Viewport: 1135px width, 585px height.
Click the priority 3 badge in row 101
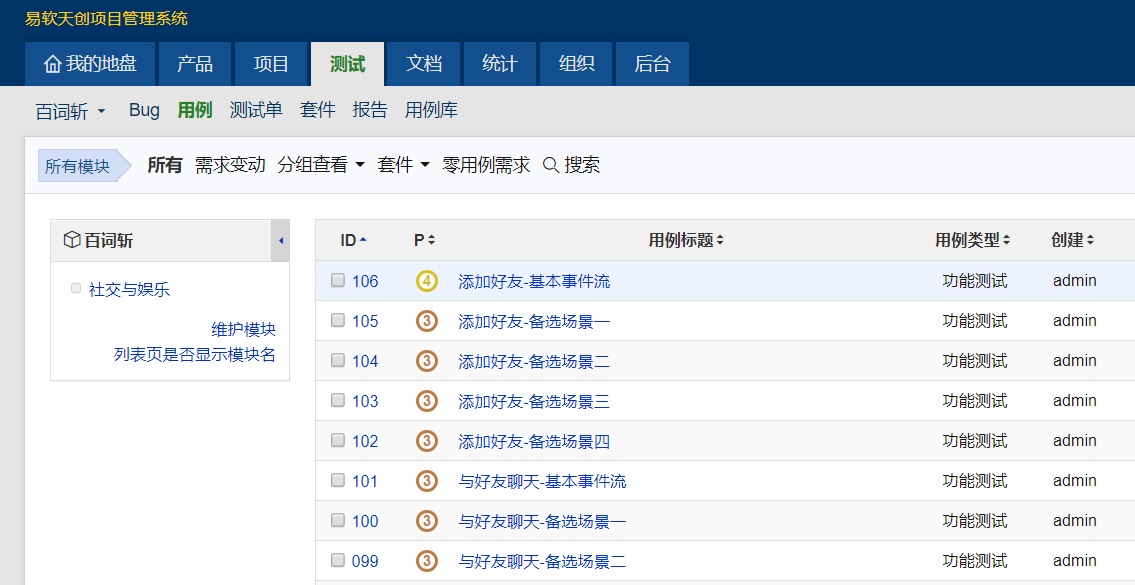(427, 481)
